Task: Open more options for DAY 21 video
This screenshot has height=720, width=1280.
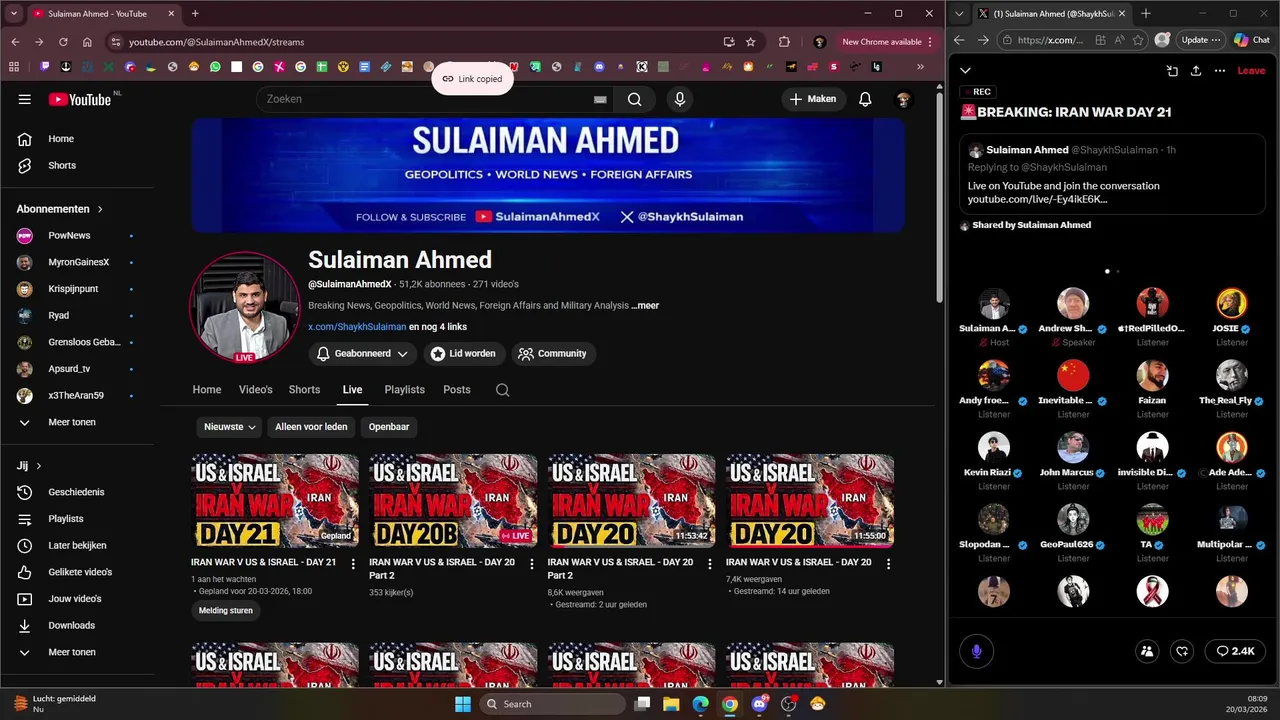Action: 353,564
